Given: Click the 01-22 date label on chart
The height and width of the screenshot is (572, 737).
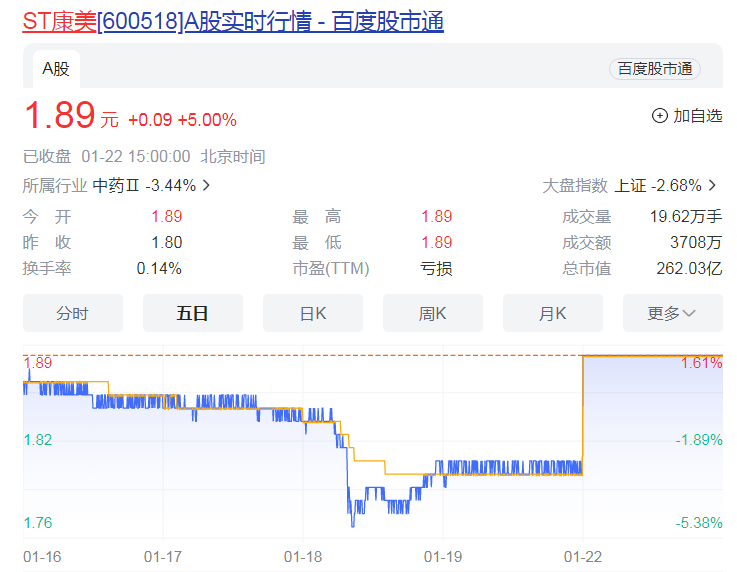Looking at the screenshot, I should click(x=583, y=557).
